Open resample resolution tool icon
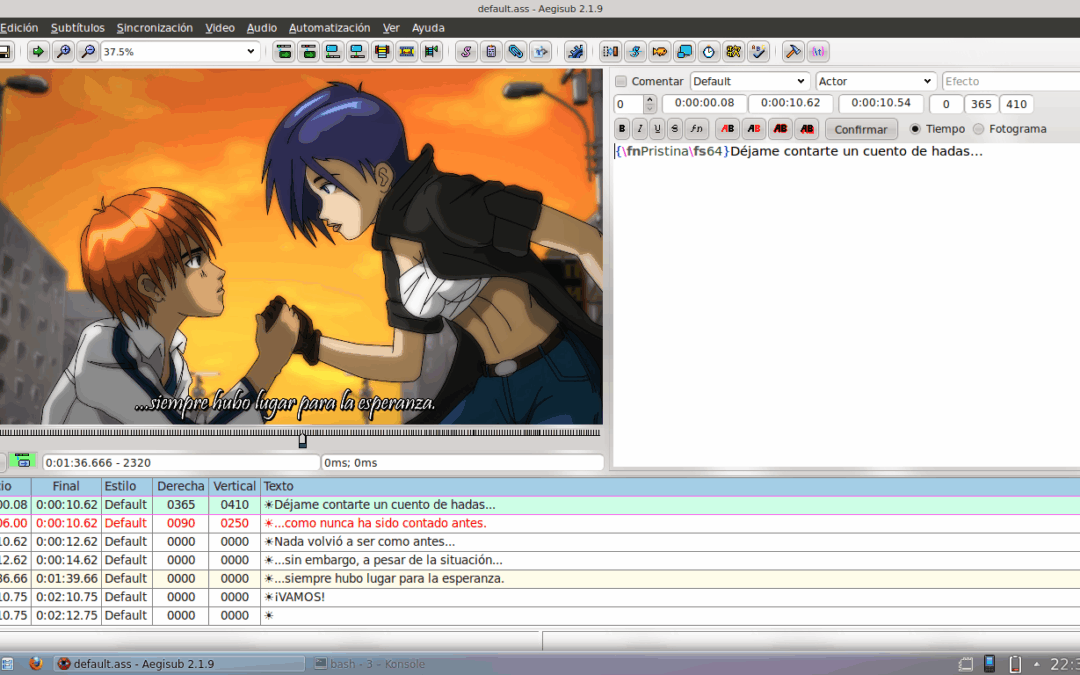1080x675 pixels. click(x=685, y=52)
